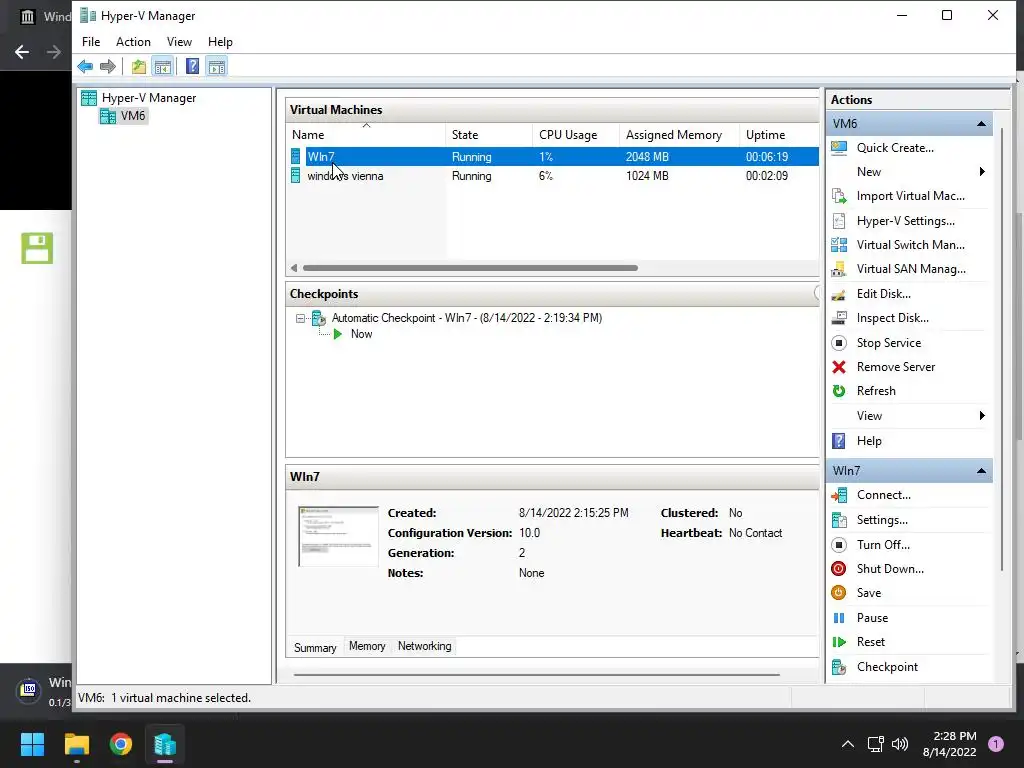Click Remove Server action

point(895,367)
